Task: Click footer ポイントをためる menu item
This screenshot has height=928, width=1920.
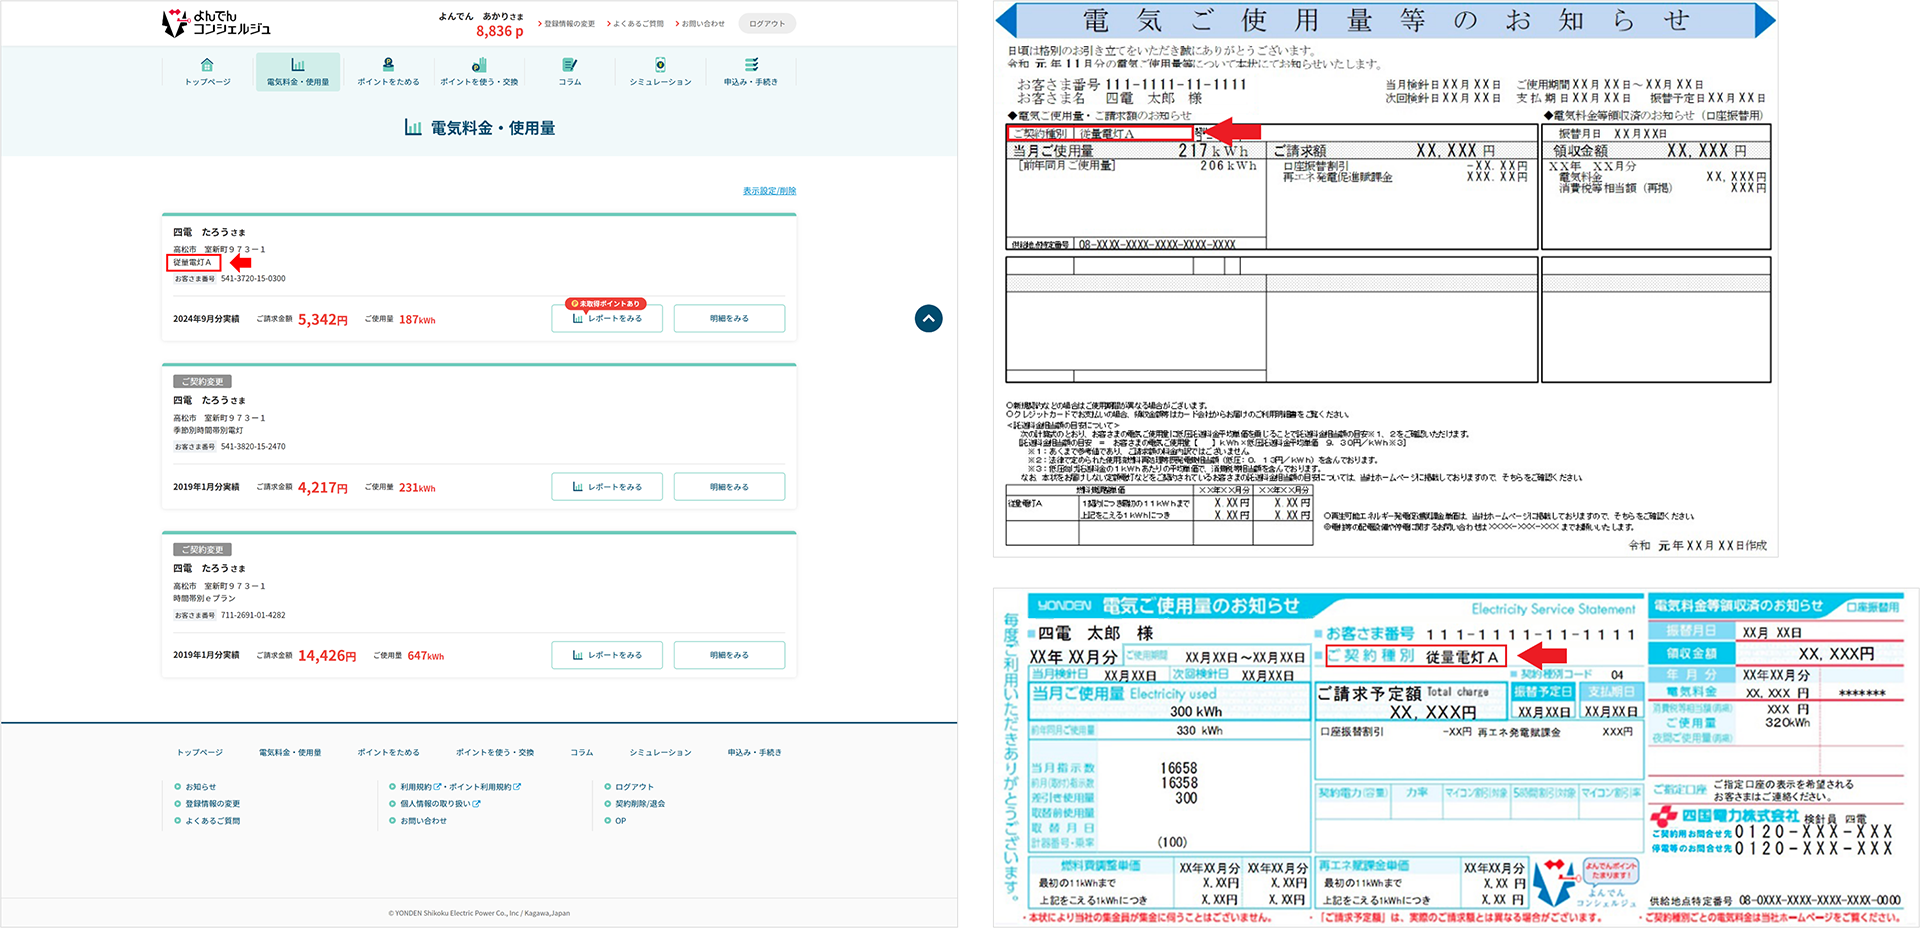Action: [x=388, y=752]
